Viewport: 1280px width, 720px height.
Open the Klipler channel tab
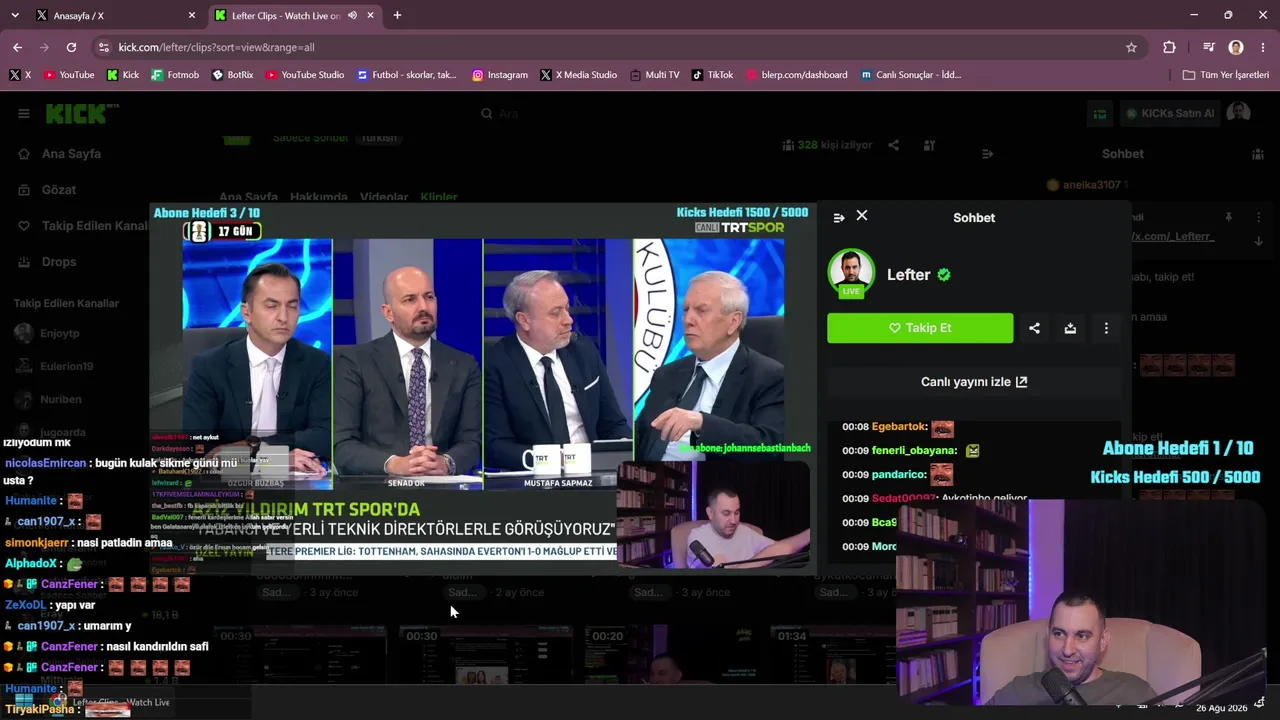coord(439,197)
